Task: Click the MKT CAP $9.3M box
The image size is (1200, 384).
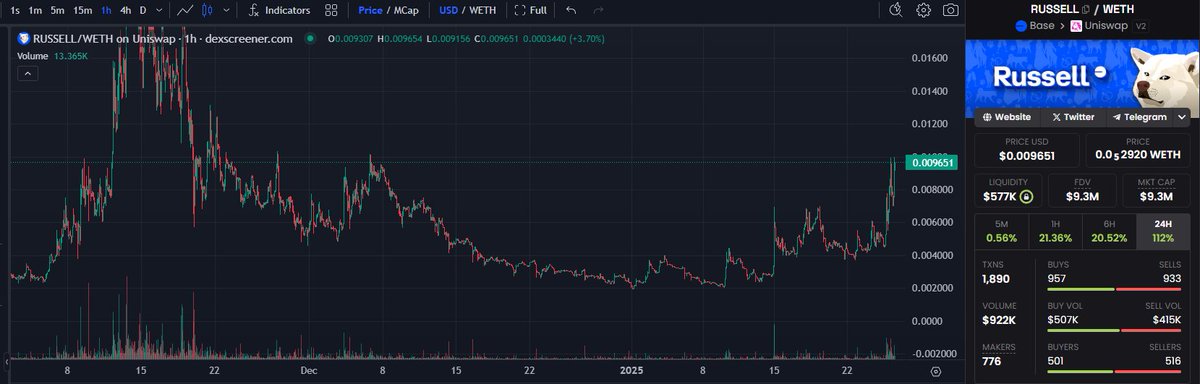Action: [x=1156, y=189]
